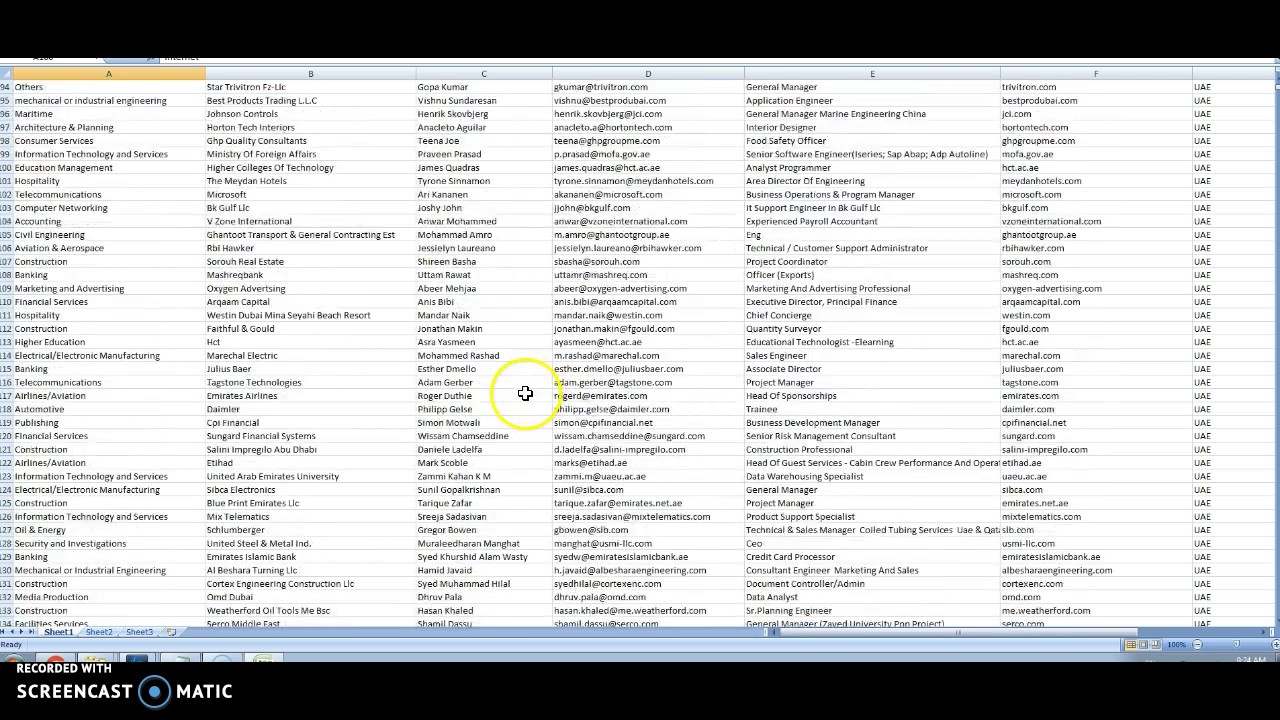Select cell 'Gopa Kumar'
Screen dimensions: 1280x720
click(442, 87)
